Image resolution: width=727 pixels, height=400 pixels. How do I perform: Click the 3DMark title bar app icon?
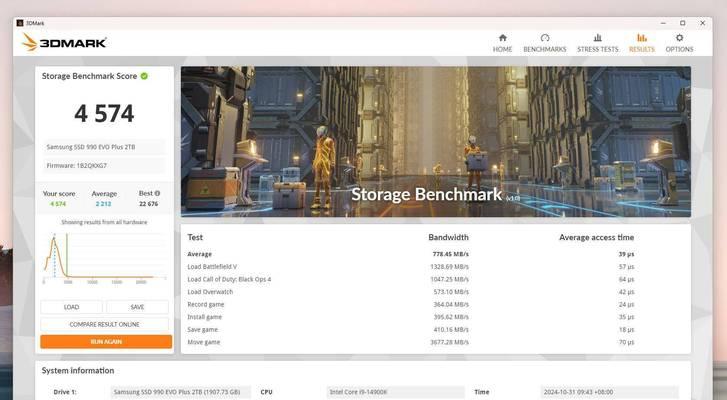pos(20,23)
